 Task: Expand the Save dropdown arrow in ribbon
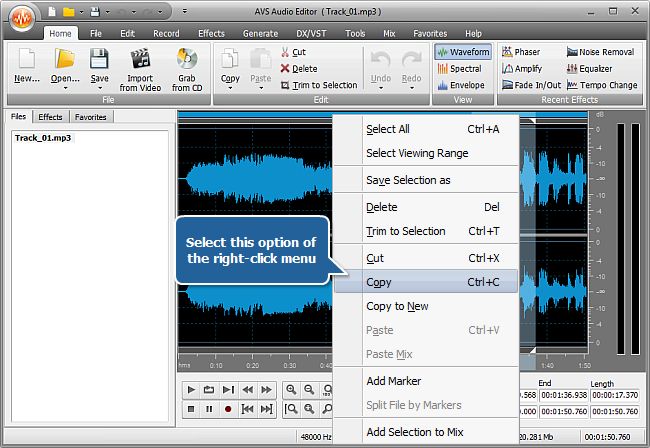99,88
